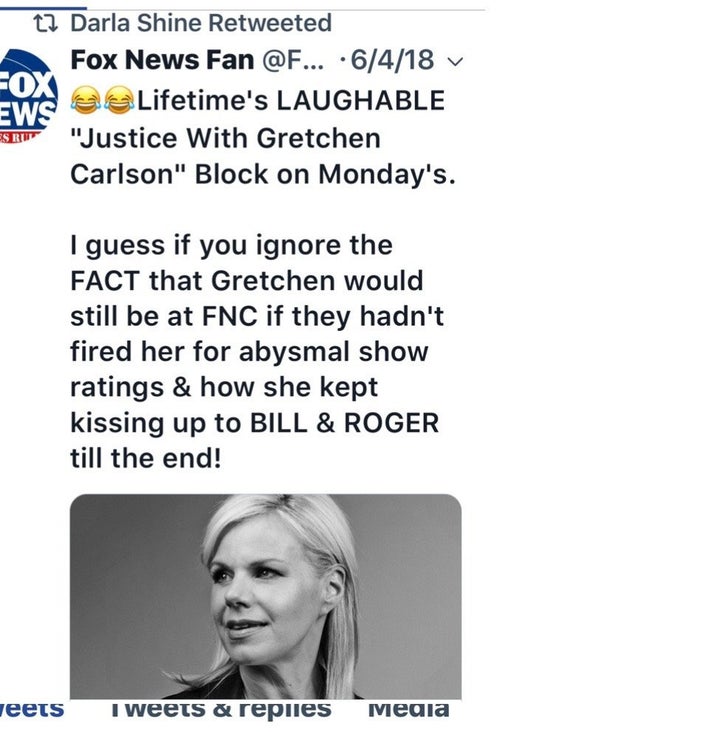Click the quoted "Justice With Gretchen show title
Screen dimensions: 720x732
[226, 138]
